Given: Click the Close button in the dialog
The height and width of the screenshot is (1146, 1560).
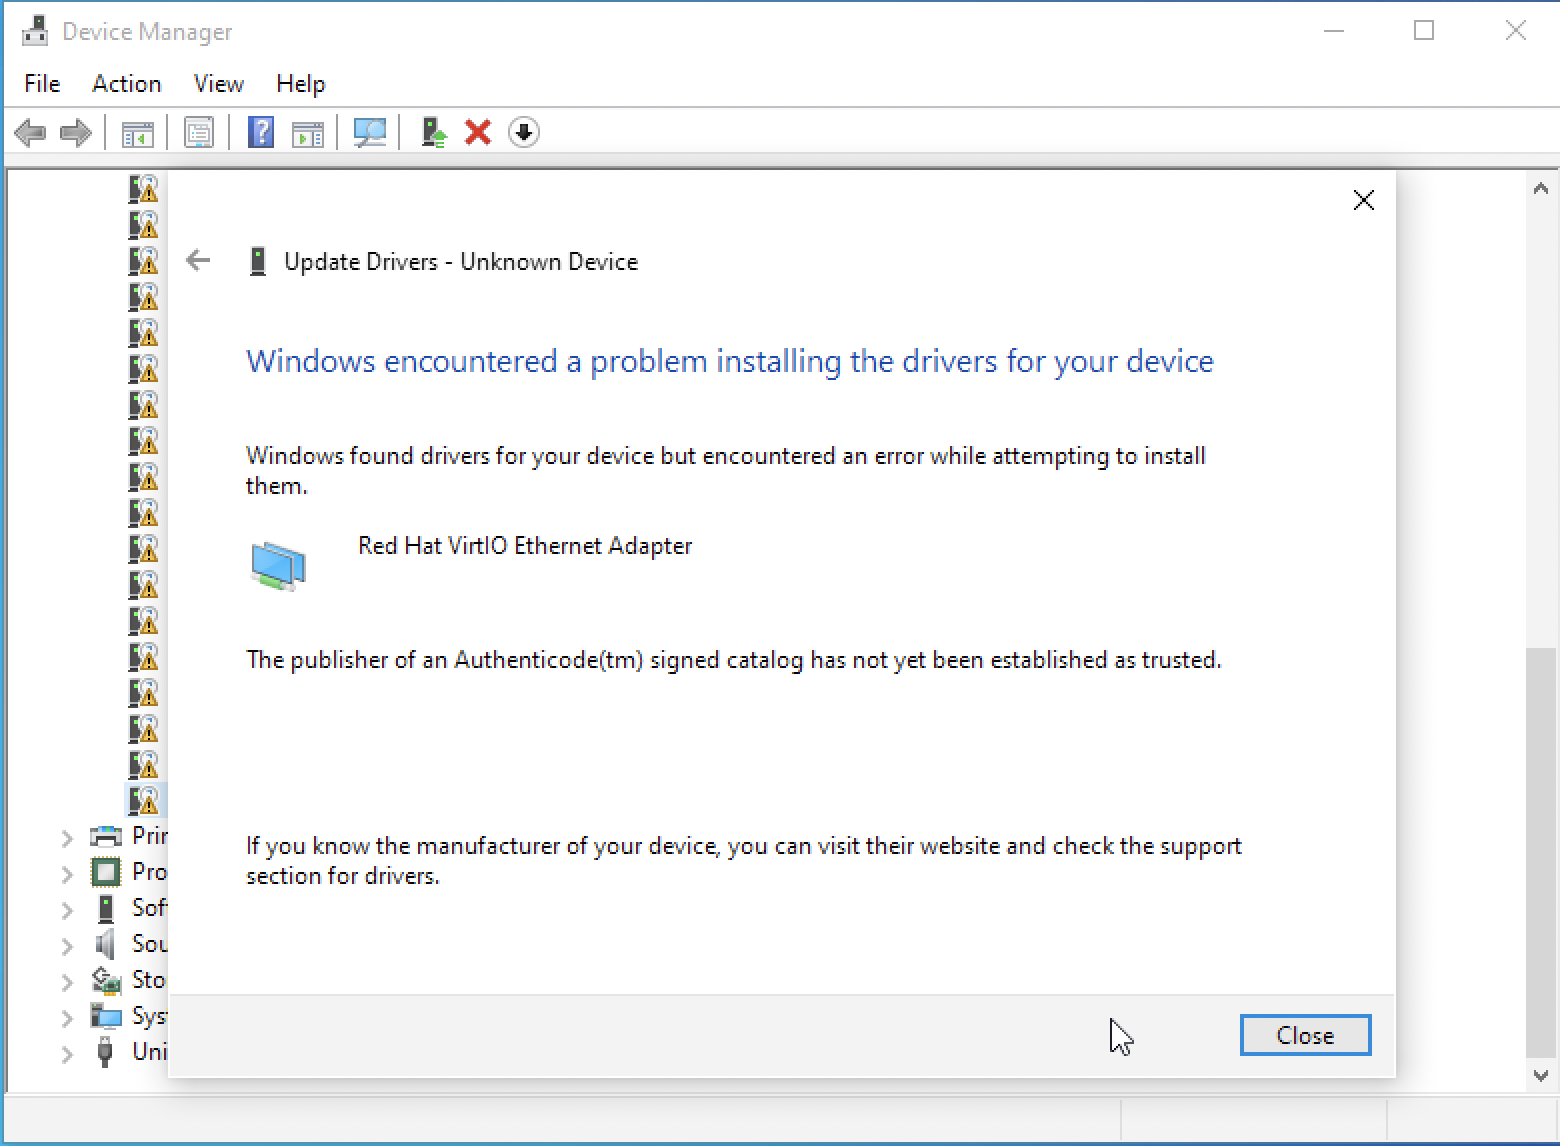Looking at the screenshot, I should (x=1305, y=1035).
